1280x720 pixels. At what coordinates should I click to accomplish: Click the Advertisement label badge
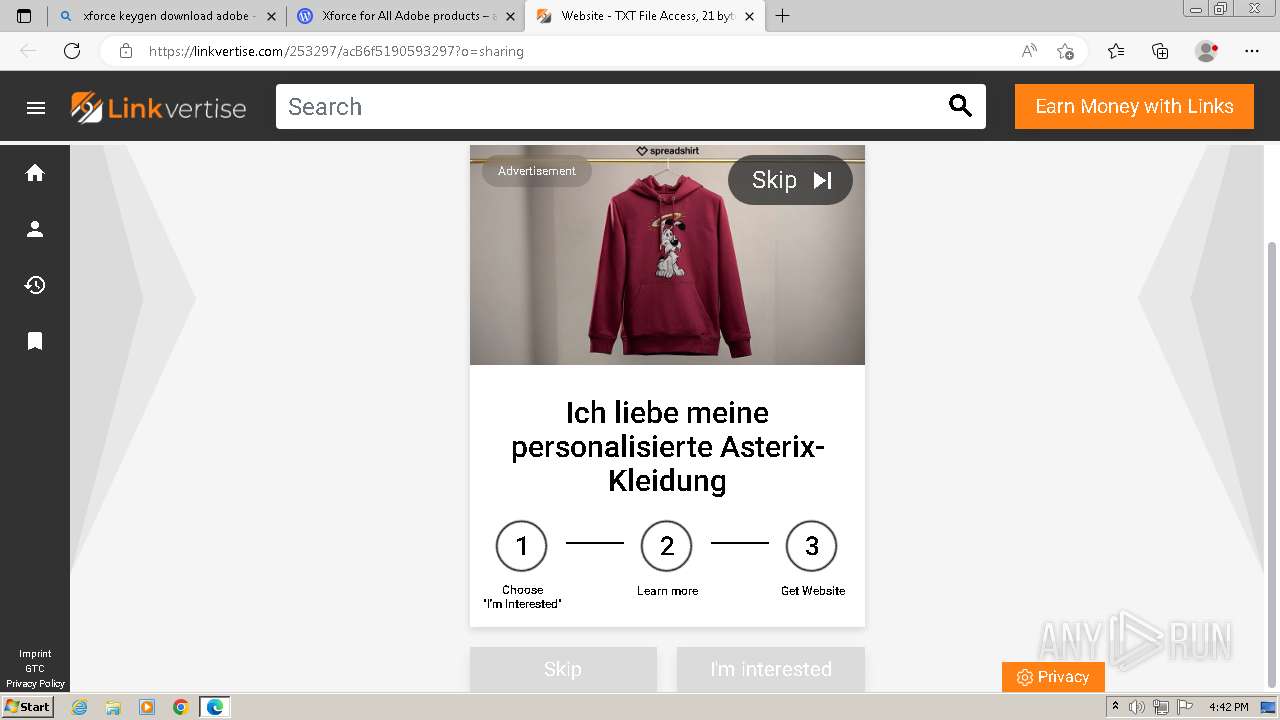tap(537, 171)
